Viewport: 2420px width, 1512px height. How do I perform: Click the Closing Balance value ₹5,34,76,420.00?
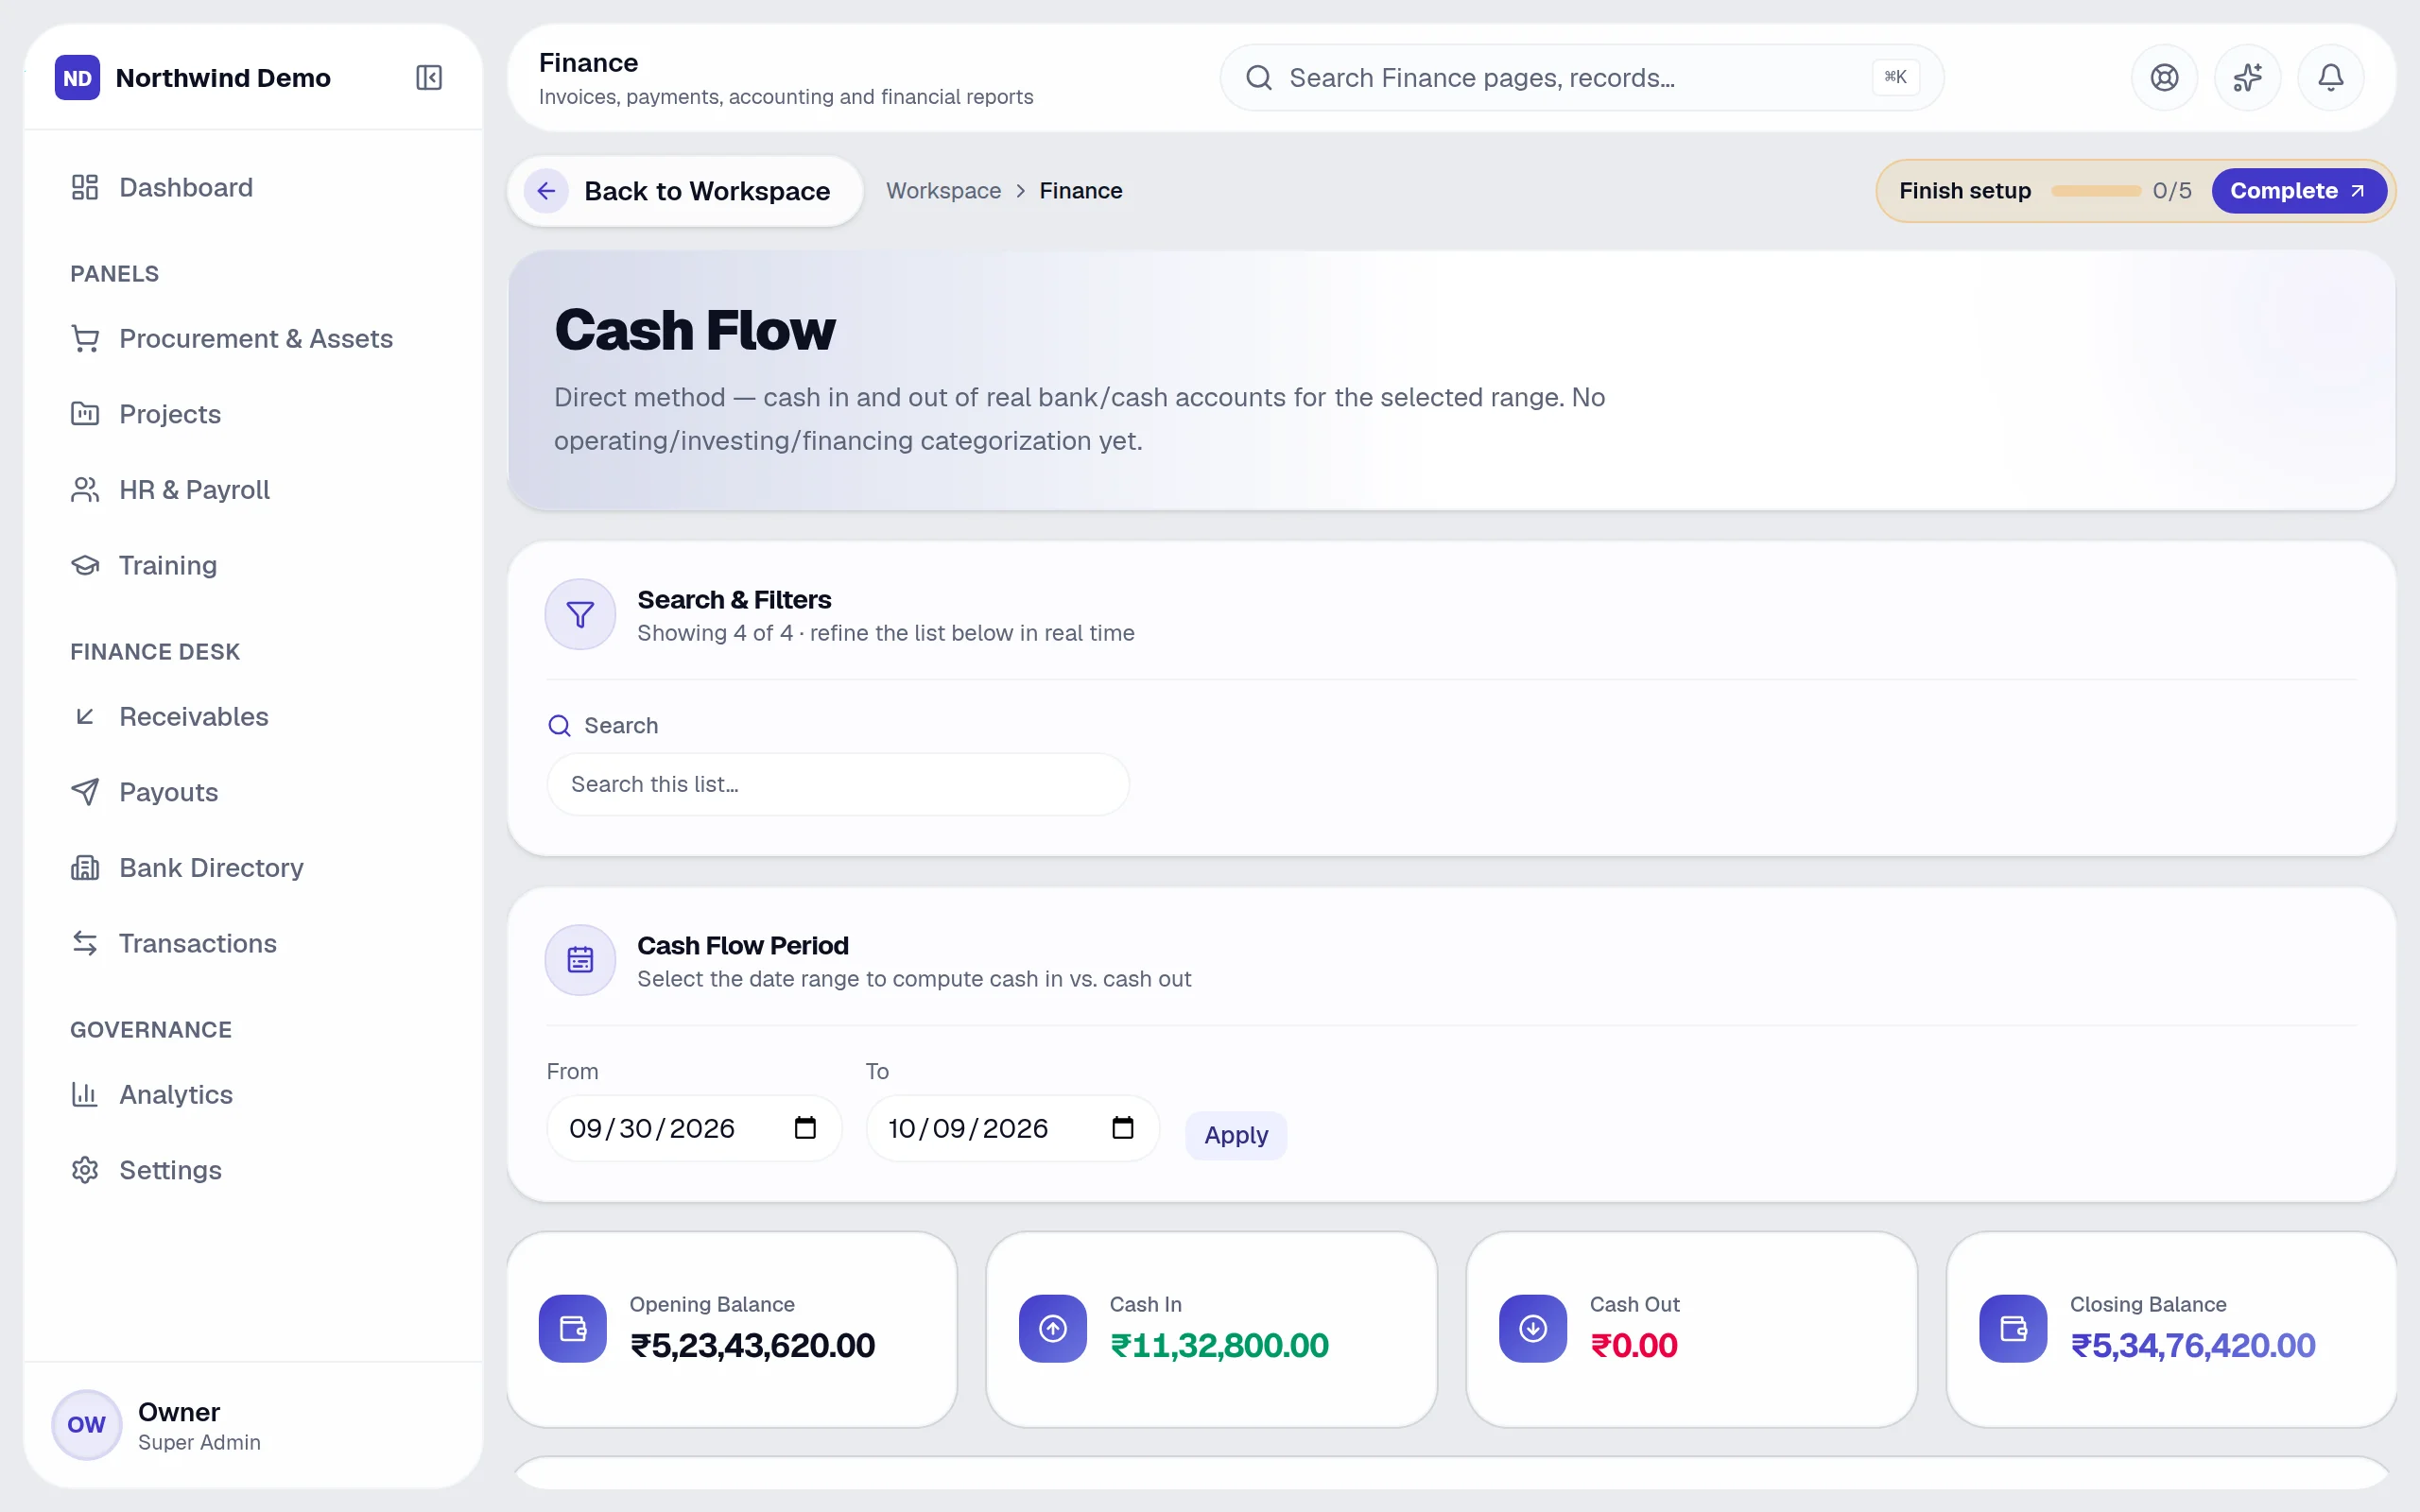[2192, 1346]
